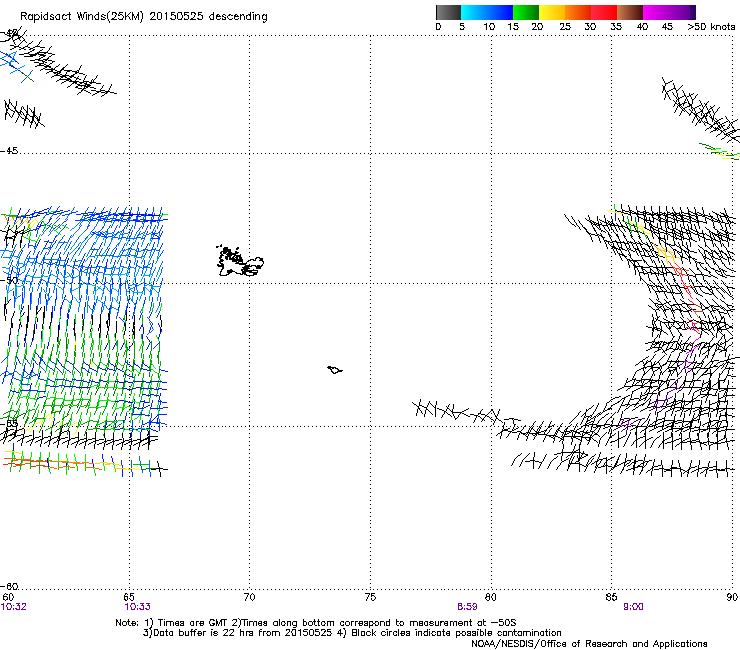Click the purple '10:33' time label

click(x=137, y=607)
